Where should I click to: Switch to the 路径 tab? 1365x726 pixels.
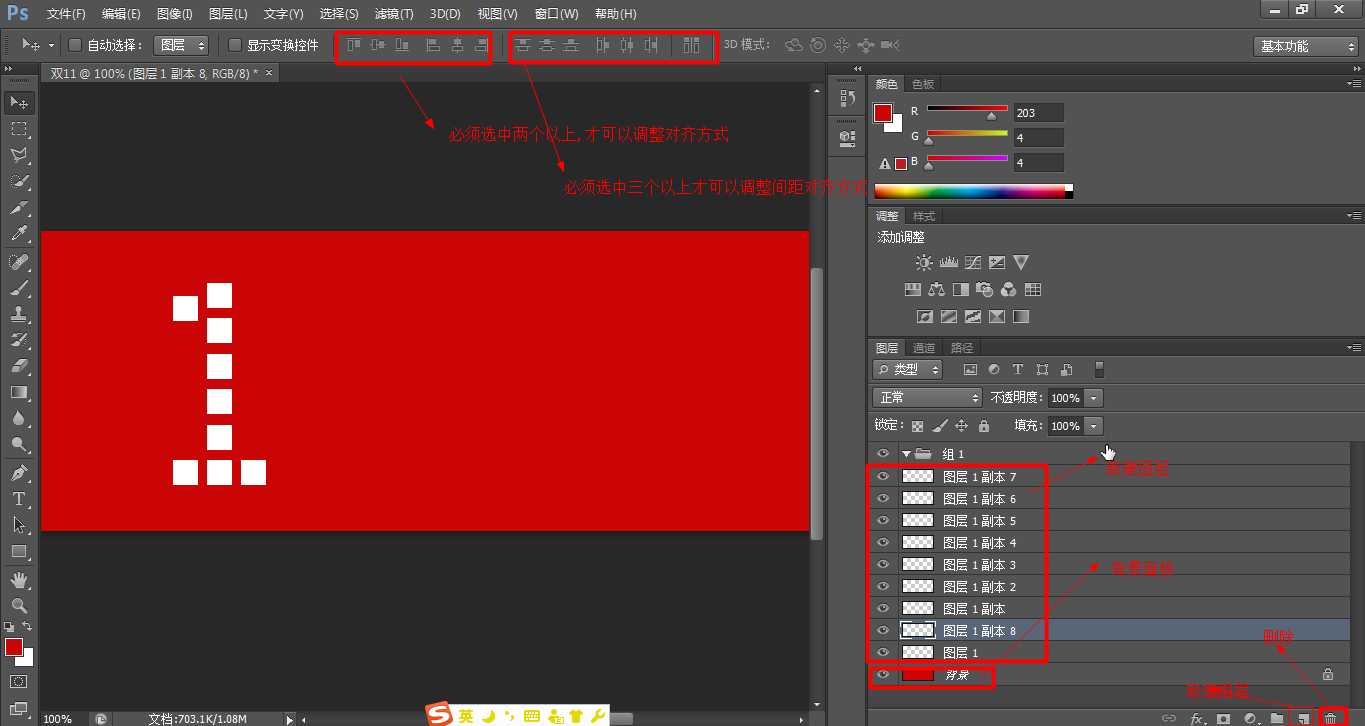962,348
